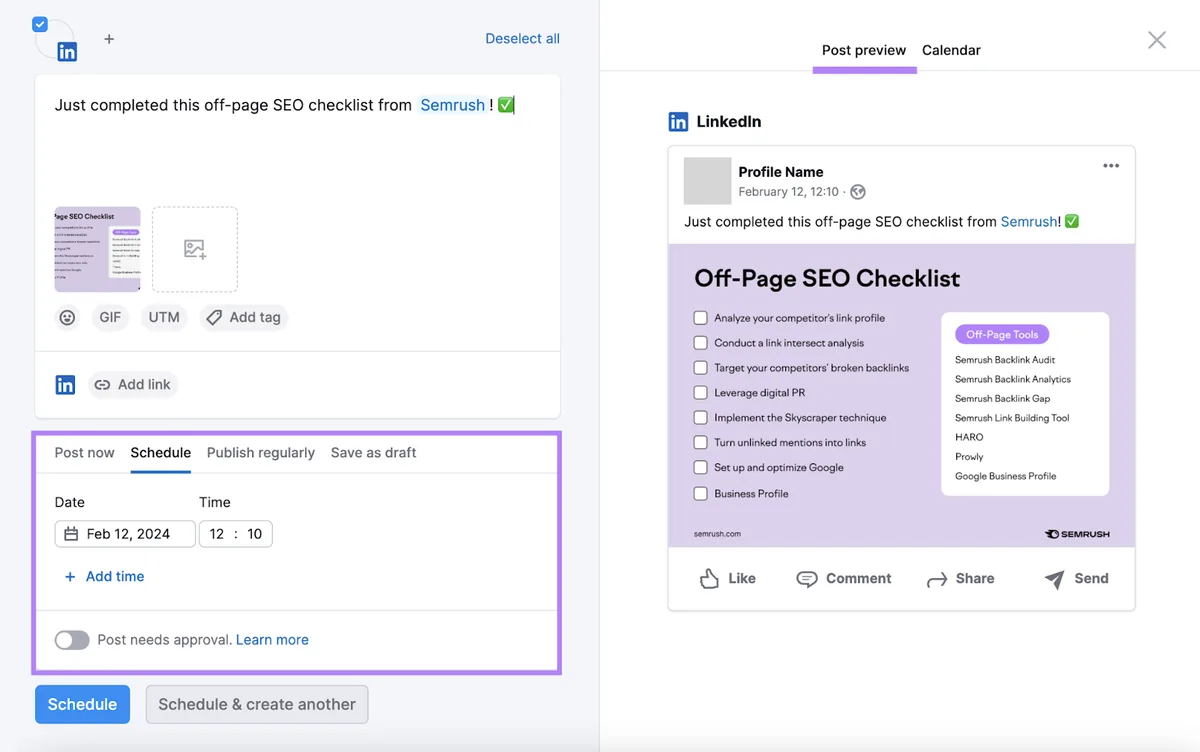1200x752 pixels.
Task: Select the Schedule tab
Action: pyautogui.click(x=161, y=453)
